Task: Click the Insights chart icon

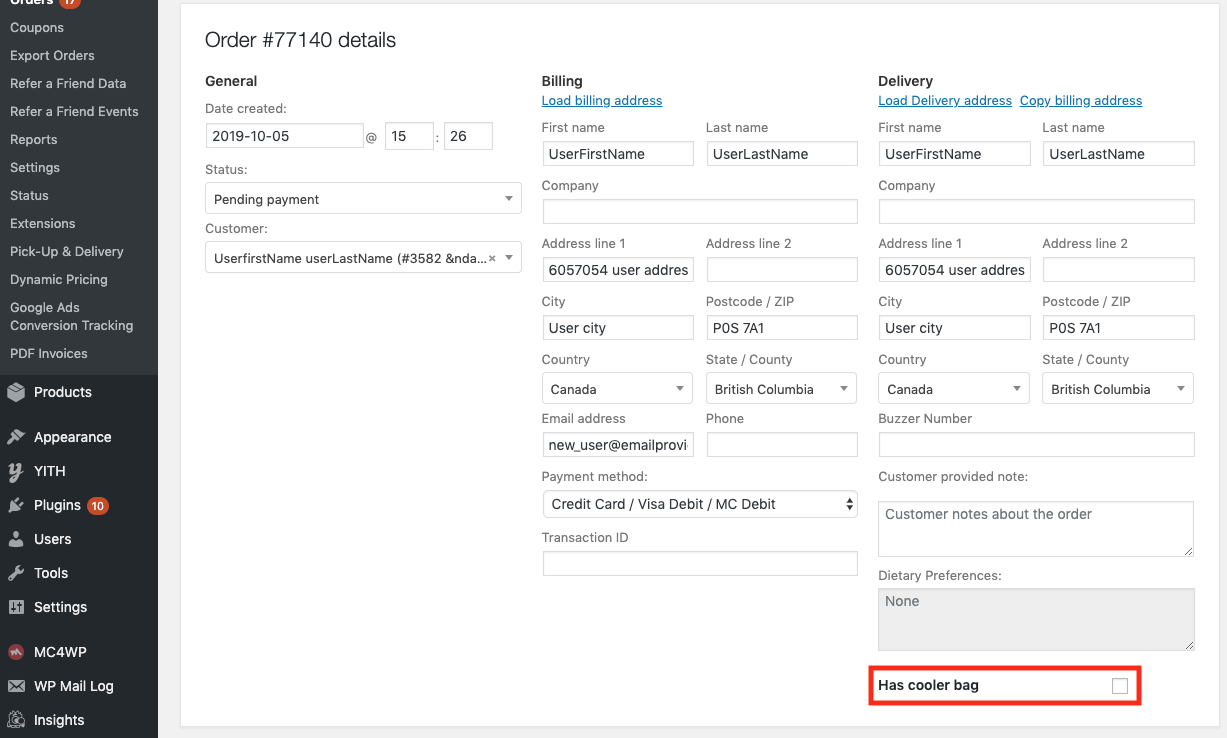Action: click(x=16, y=720)
